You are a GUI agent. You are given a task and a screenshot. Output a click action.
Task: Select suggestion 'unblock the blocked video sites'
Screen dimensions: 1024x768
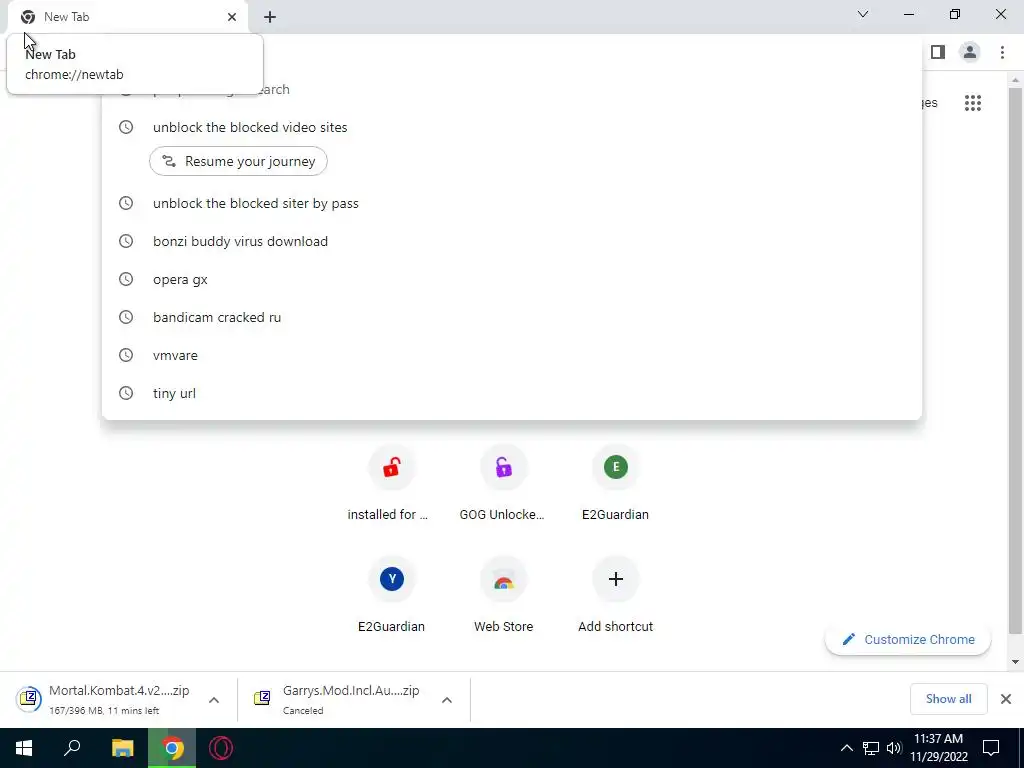[x=511, y=127]
